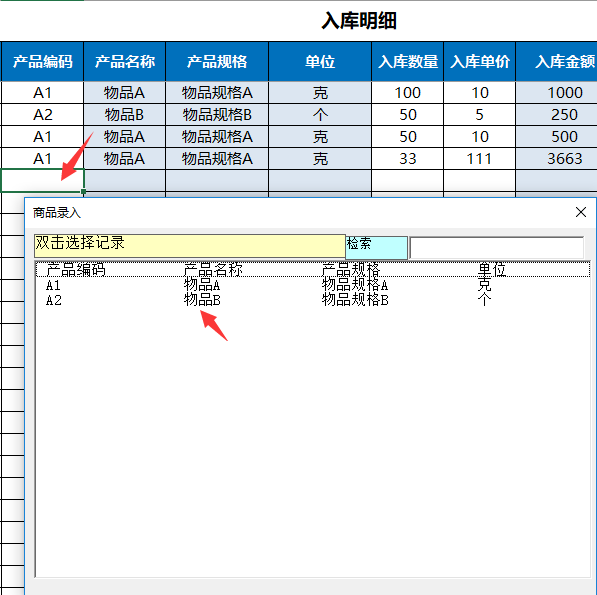The image size is (597, 595).
Task: Select the amount cell 1000
Action: [557, 93]
